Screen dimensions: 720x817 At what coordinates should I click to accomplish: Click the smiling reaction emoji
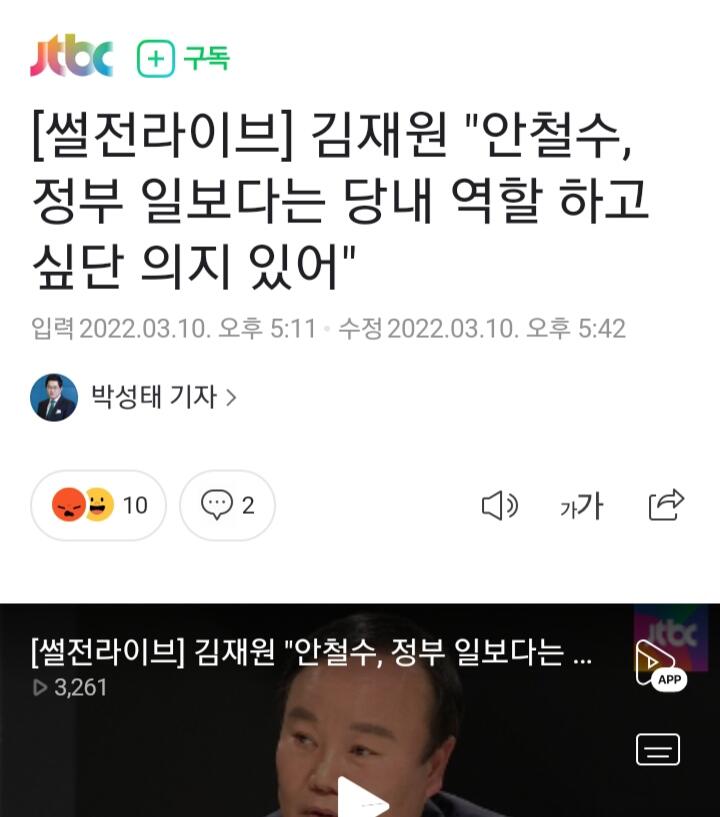coord(99,504)
